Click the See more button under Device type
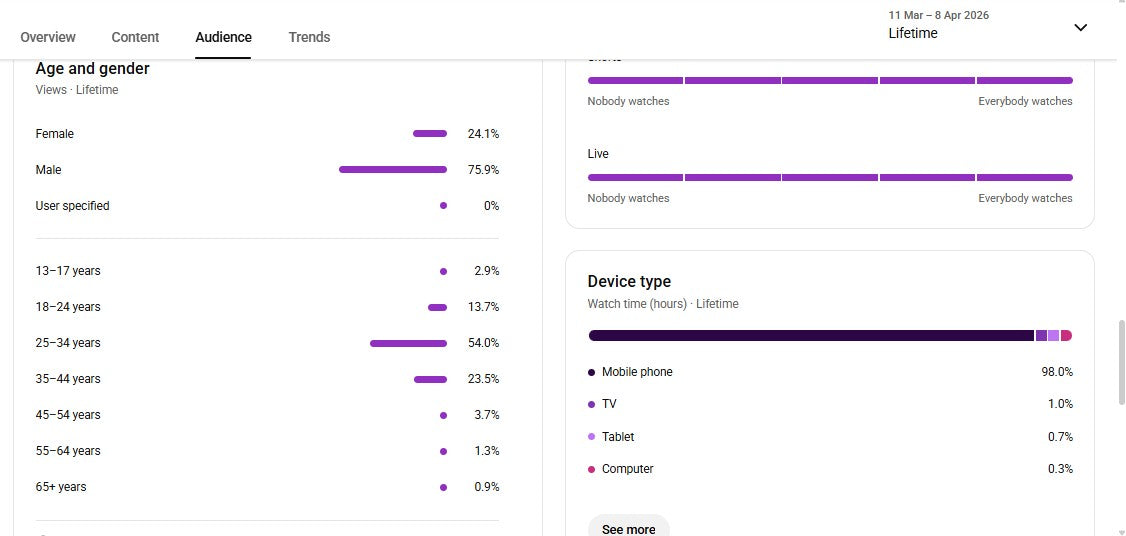This screenshot has width=1126, height=536. point(628,529)
